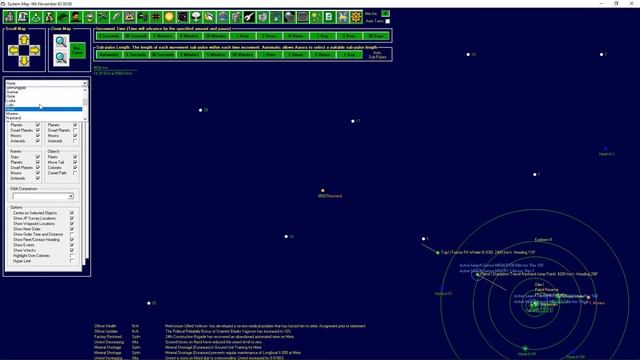Click the warning triangle toolbar icon
Viewport: 640px width, 360px height.
coord(129,17)
